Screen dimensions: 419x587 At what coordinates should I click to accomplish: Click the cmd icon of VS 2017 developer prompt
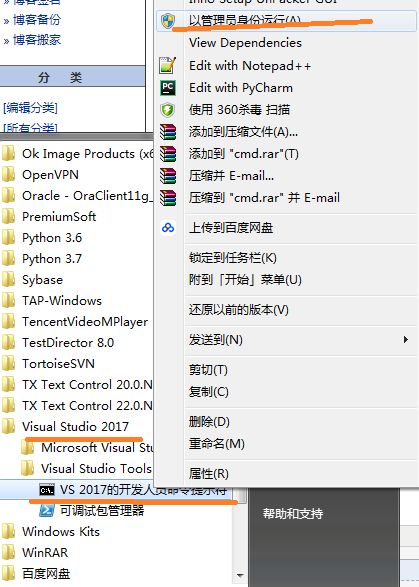(47, 490)
